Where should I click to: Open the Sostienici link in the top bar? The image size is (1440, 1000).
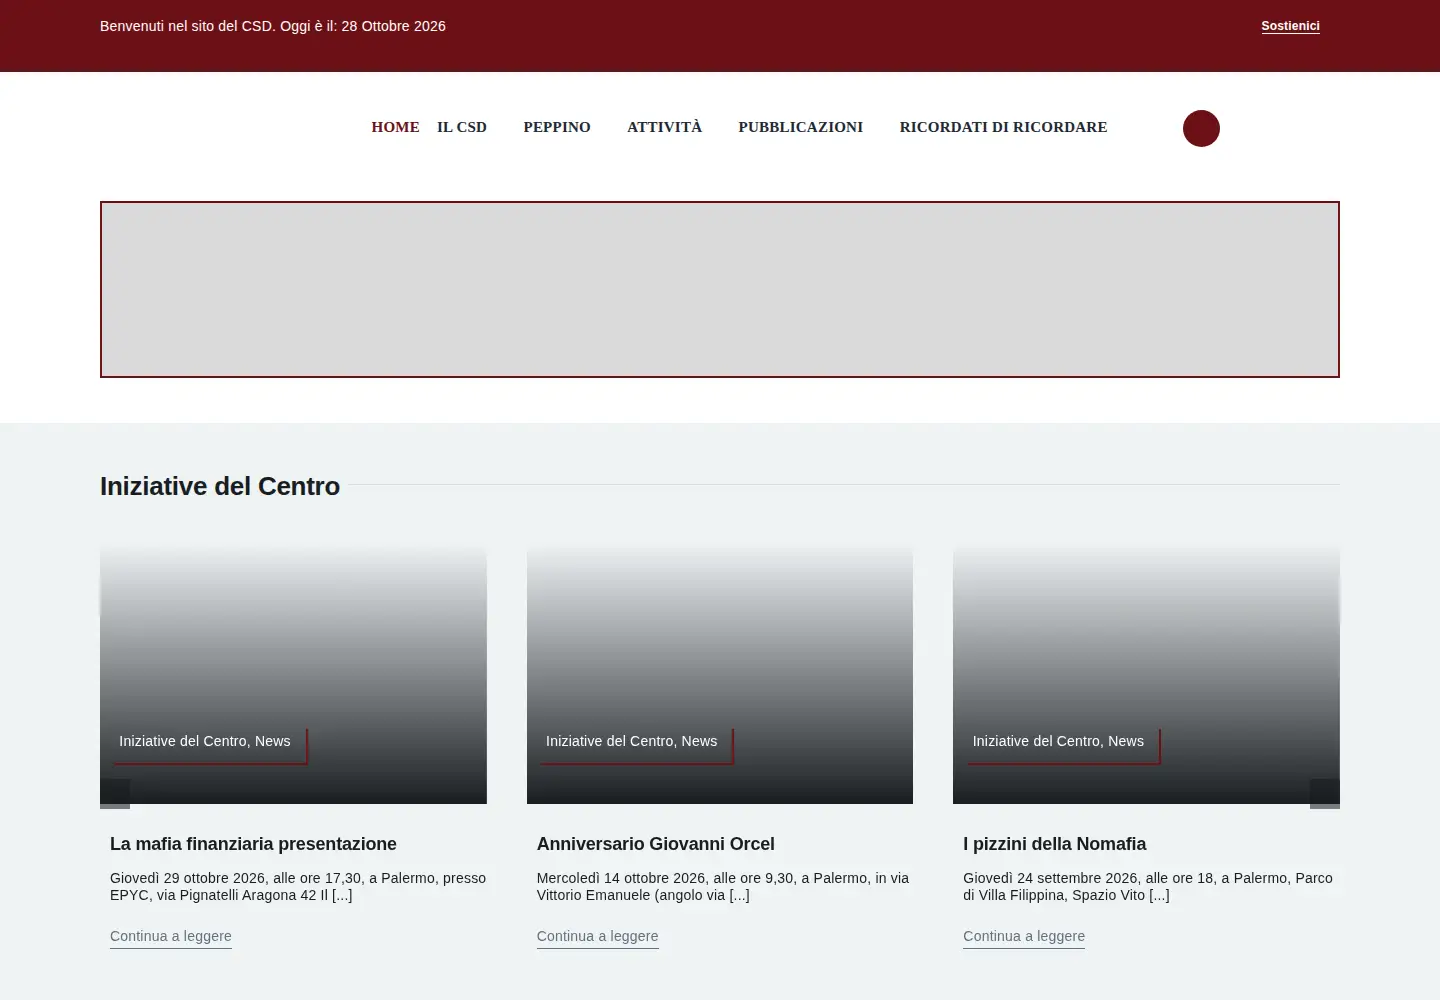pos(1290,26)
